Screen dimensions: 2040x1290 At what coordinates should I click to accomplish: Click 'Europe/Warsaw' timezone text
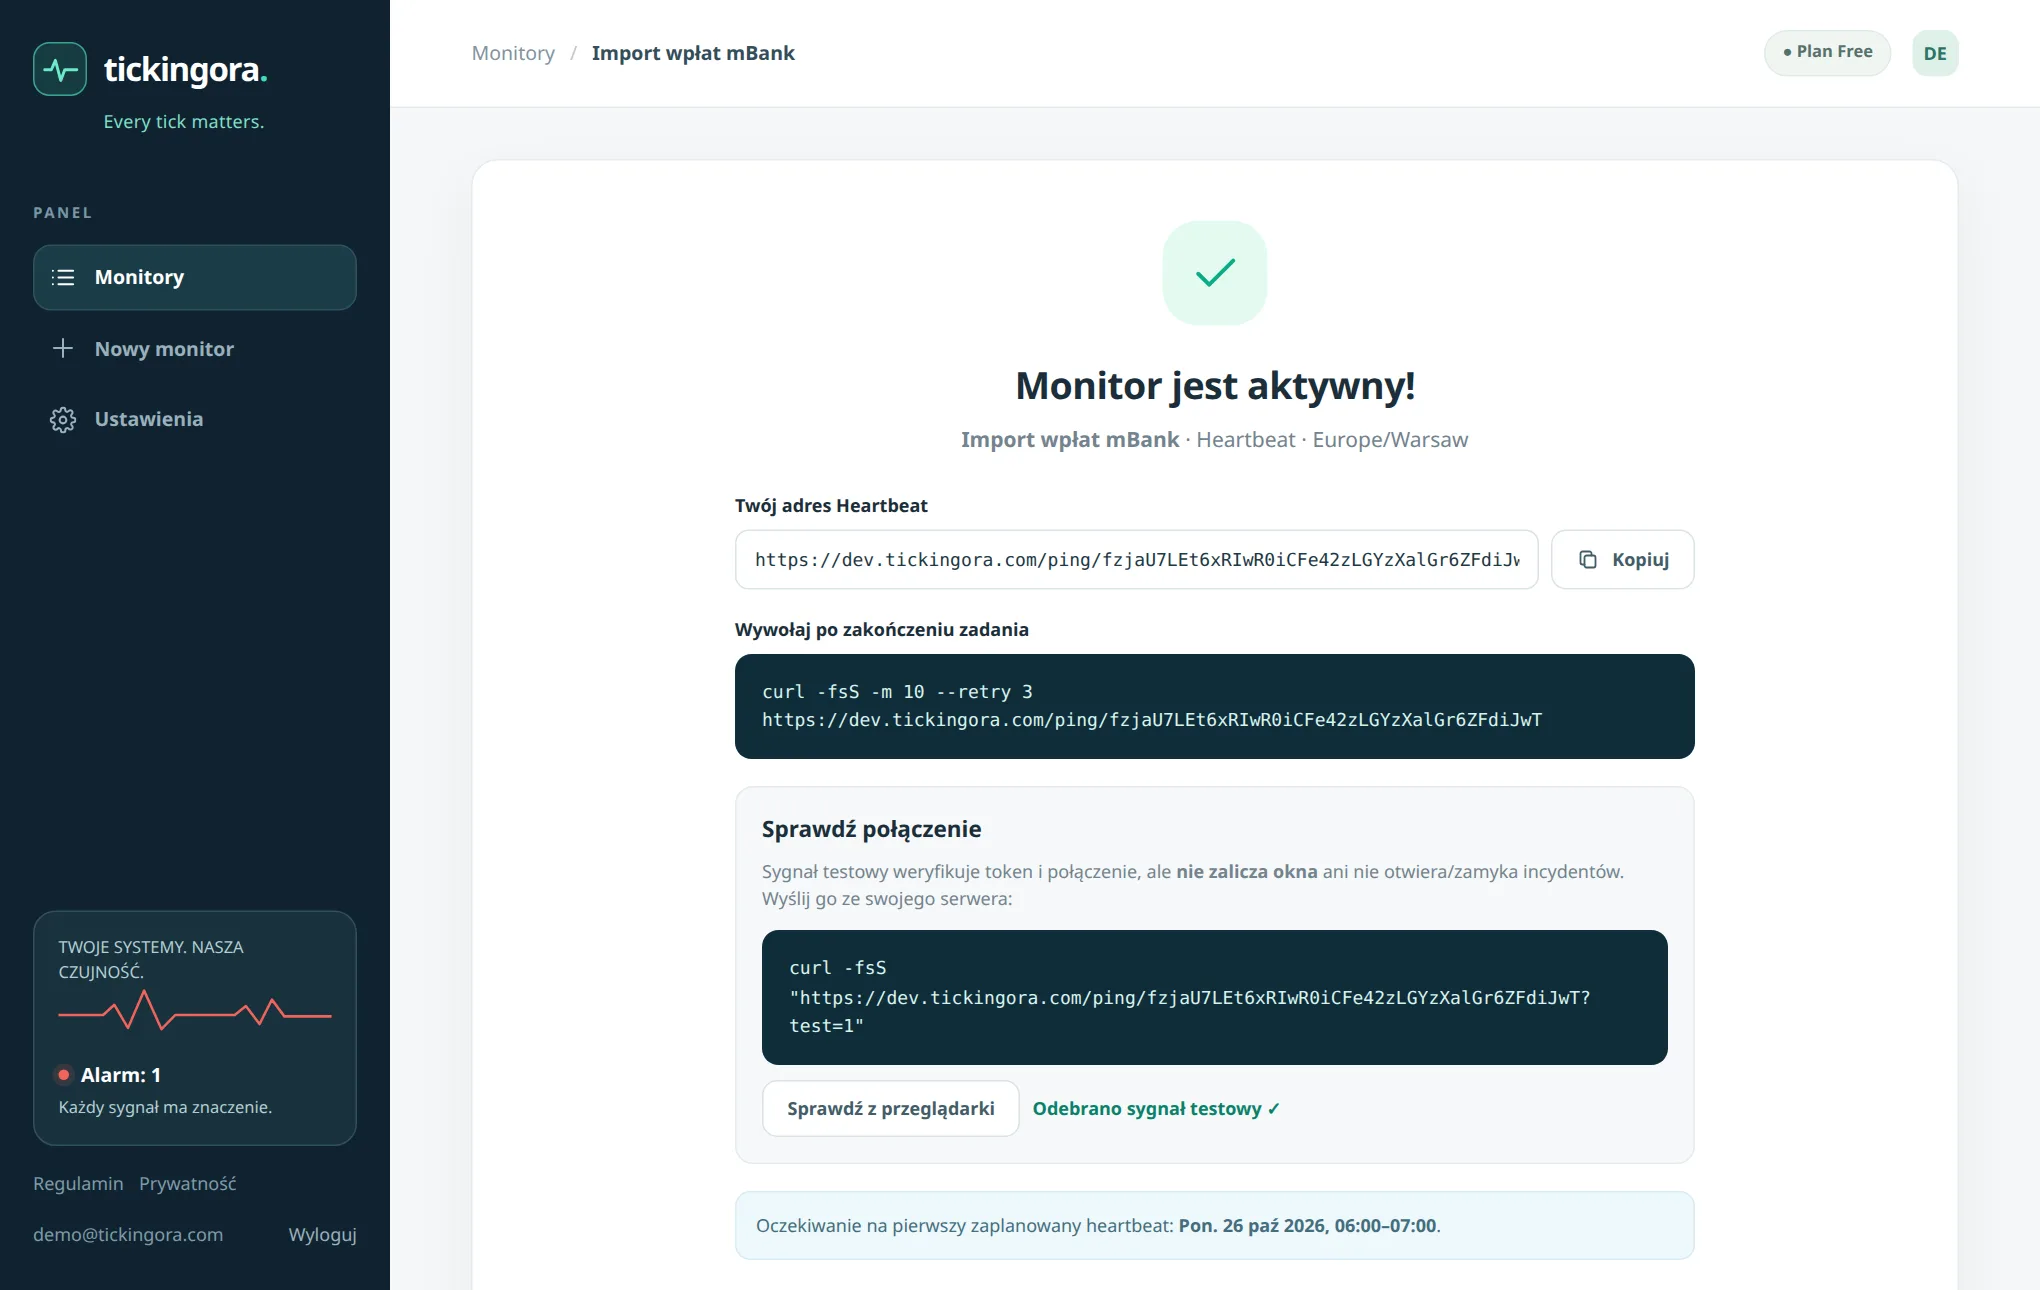click(x=1390, y=440)
